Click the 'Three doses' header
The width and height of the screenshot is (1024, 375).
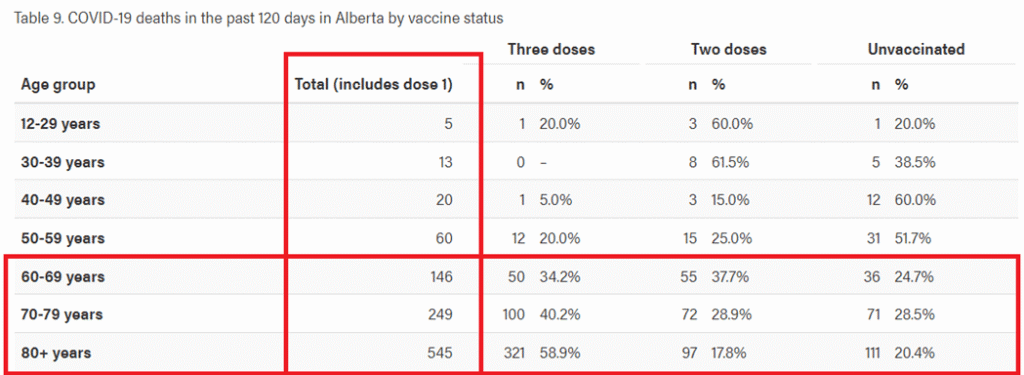[x=551, y=50]
